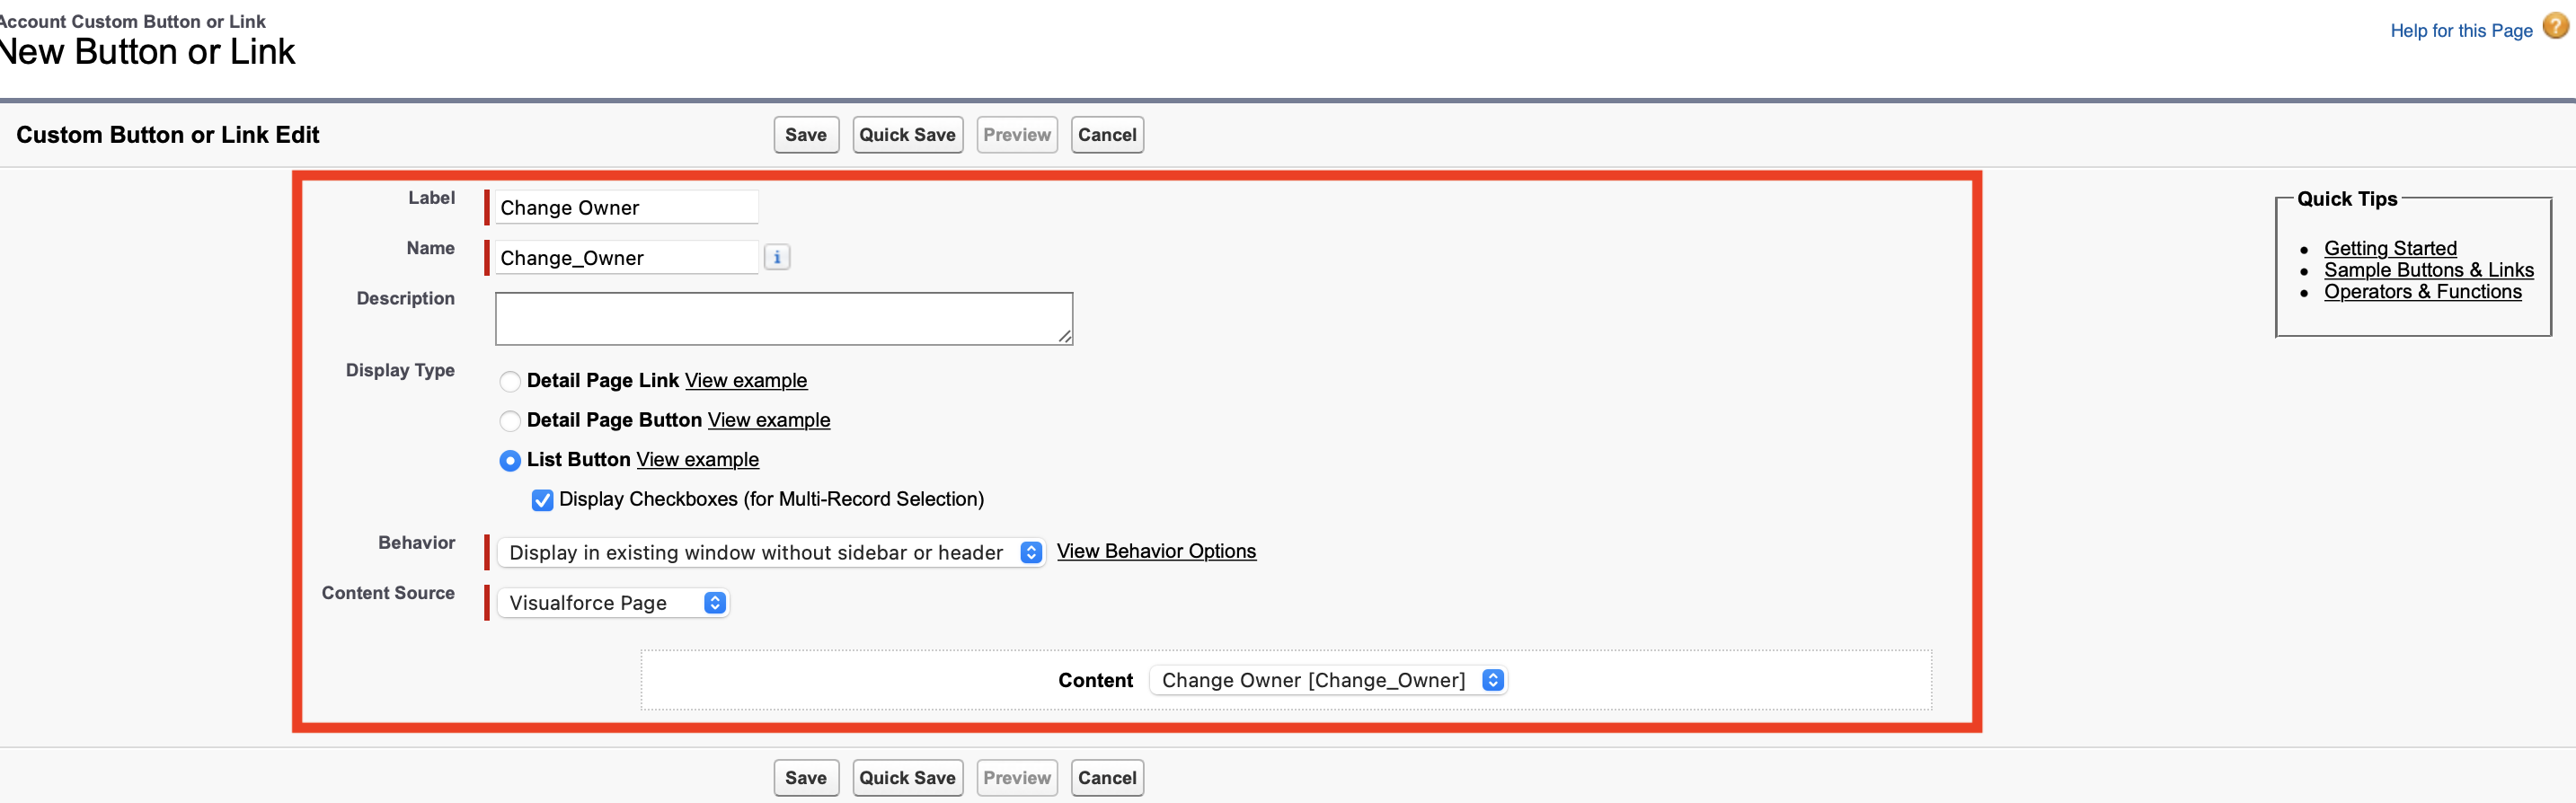This screenshot has width=2576, height=803.
Task: Select Detail Page Button radio button
Action: (510, 421)
